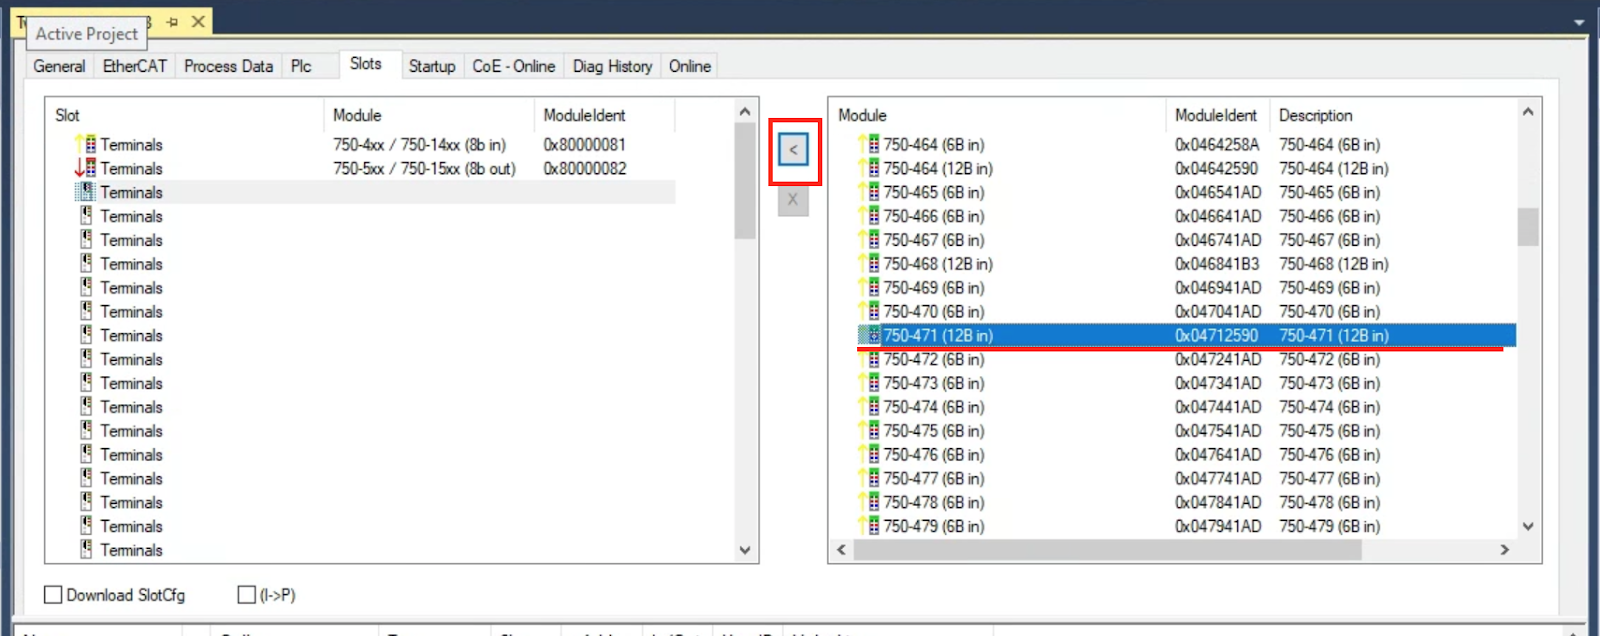
Task: Switch to the Online tab
Action: [x=690, y=66]
